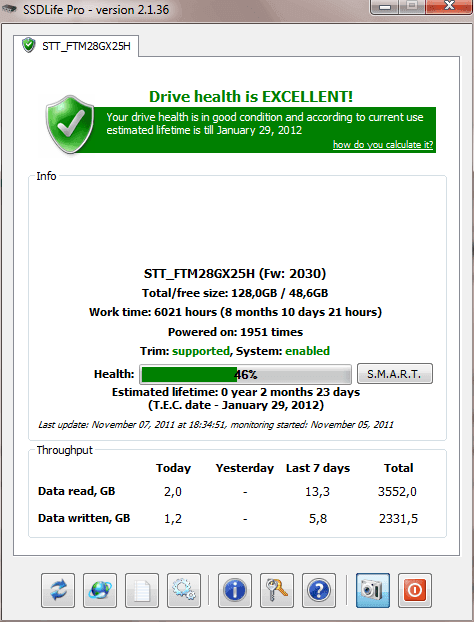Click the 'Work time: 6021 hours' line
The image size is (474, 622).
click(x=235, y=312)
